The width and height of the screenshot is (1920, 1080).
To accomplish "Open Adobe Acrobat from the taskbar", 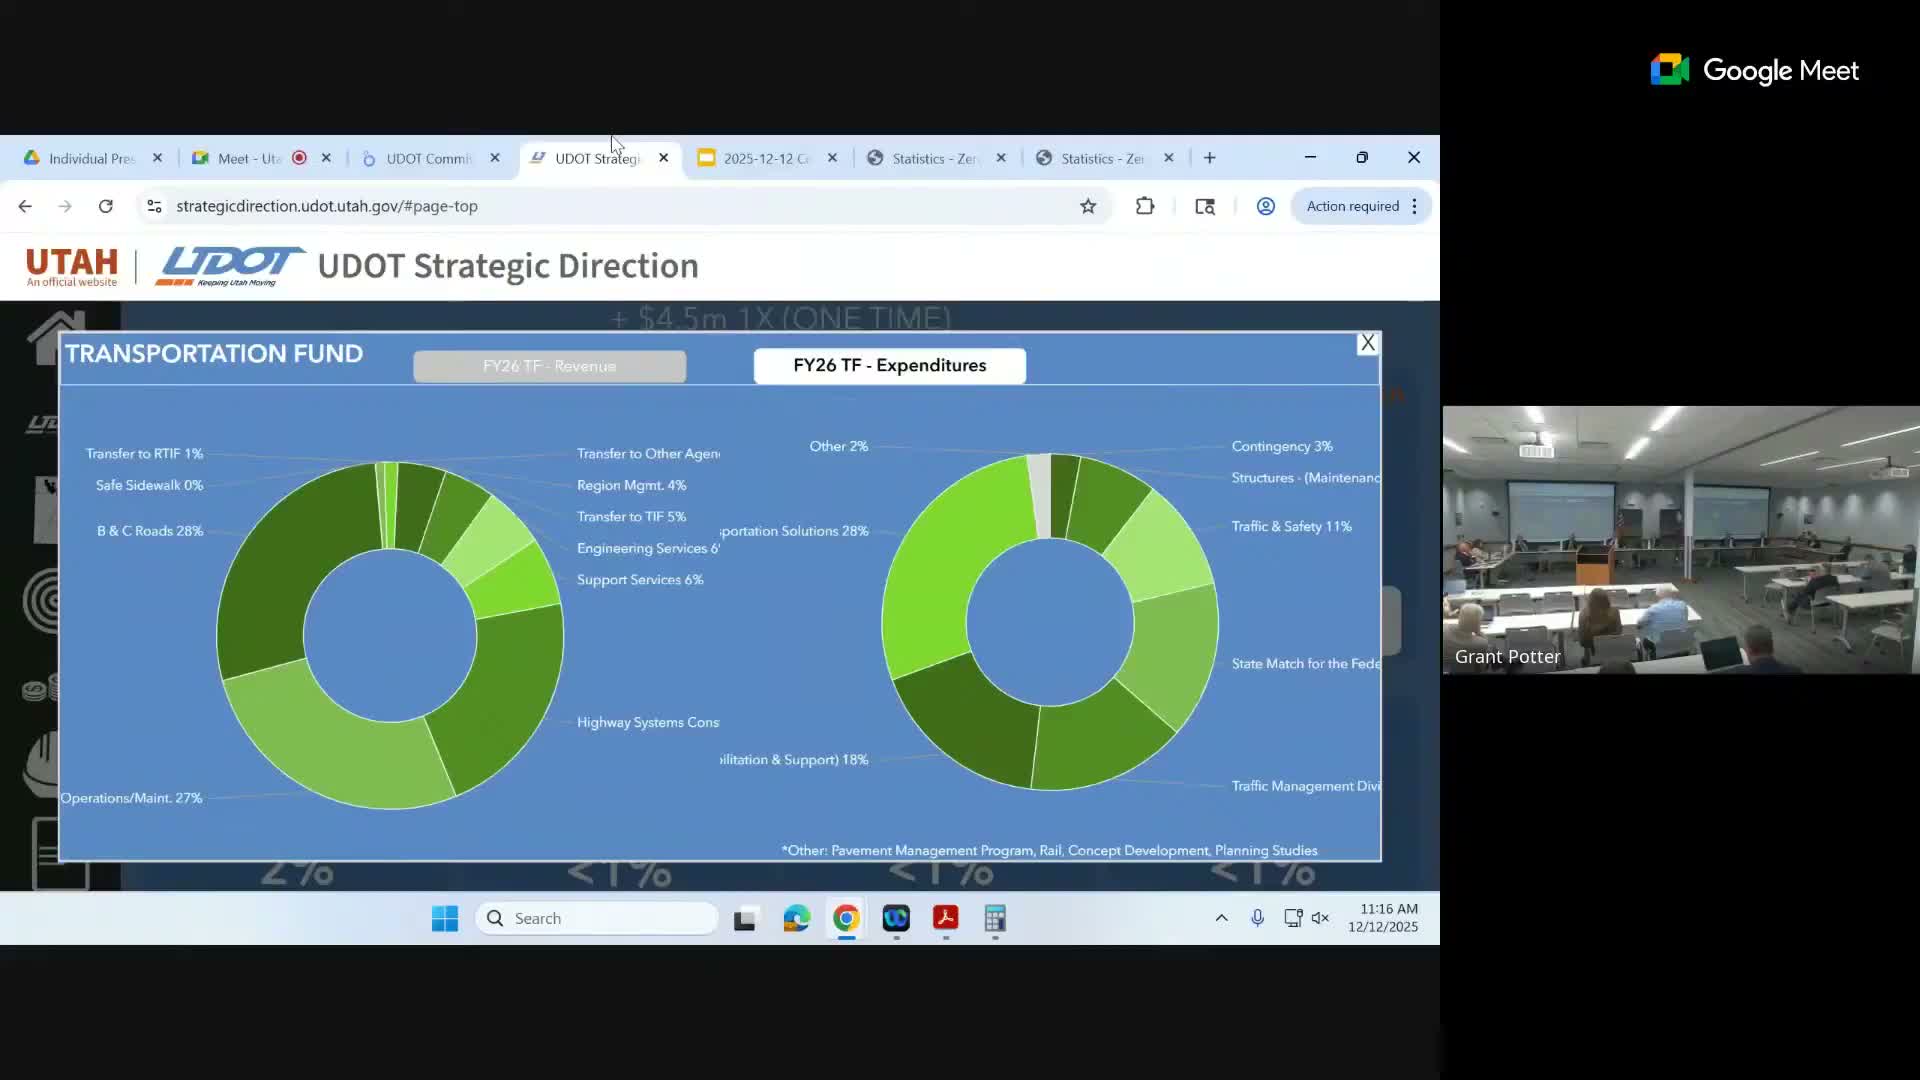I will point(945,918).
